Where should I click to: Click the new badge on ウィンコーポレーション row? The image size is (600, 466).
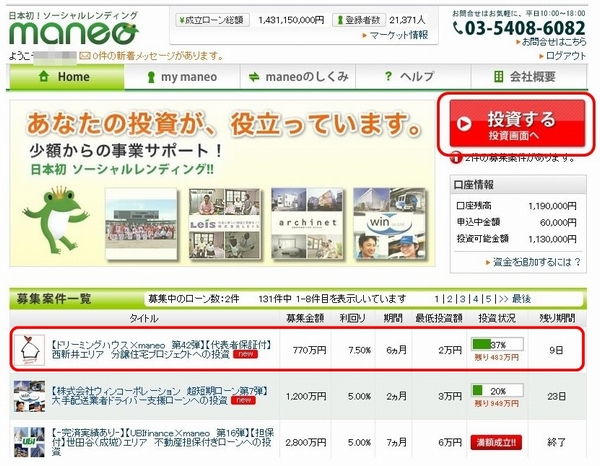[243, 400]
